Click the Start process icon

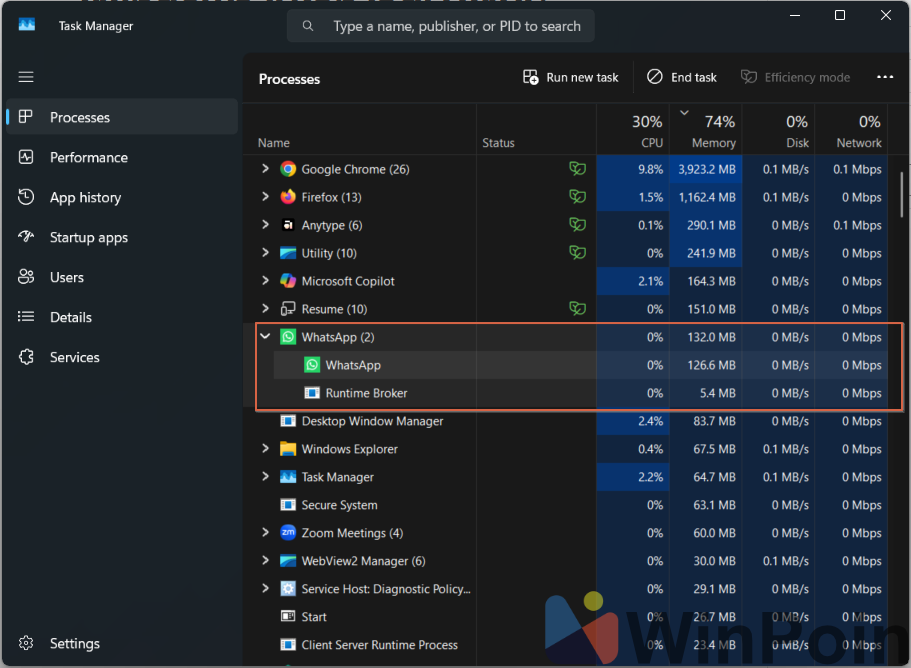(x=288, y=616)
